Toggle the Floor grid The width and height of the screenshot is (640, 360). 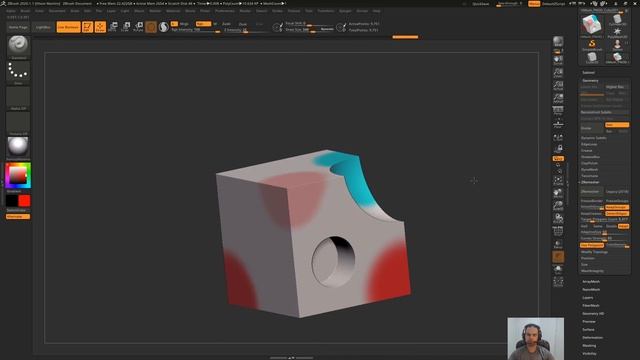point(558,124)
